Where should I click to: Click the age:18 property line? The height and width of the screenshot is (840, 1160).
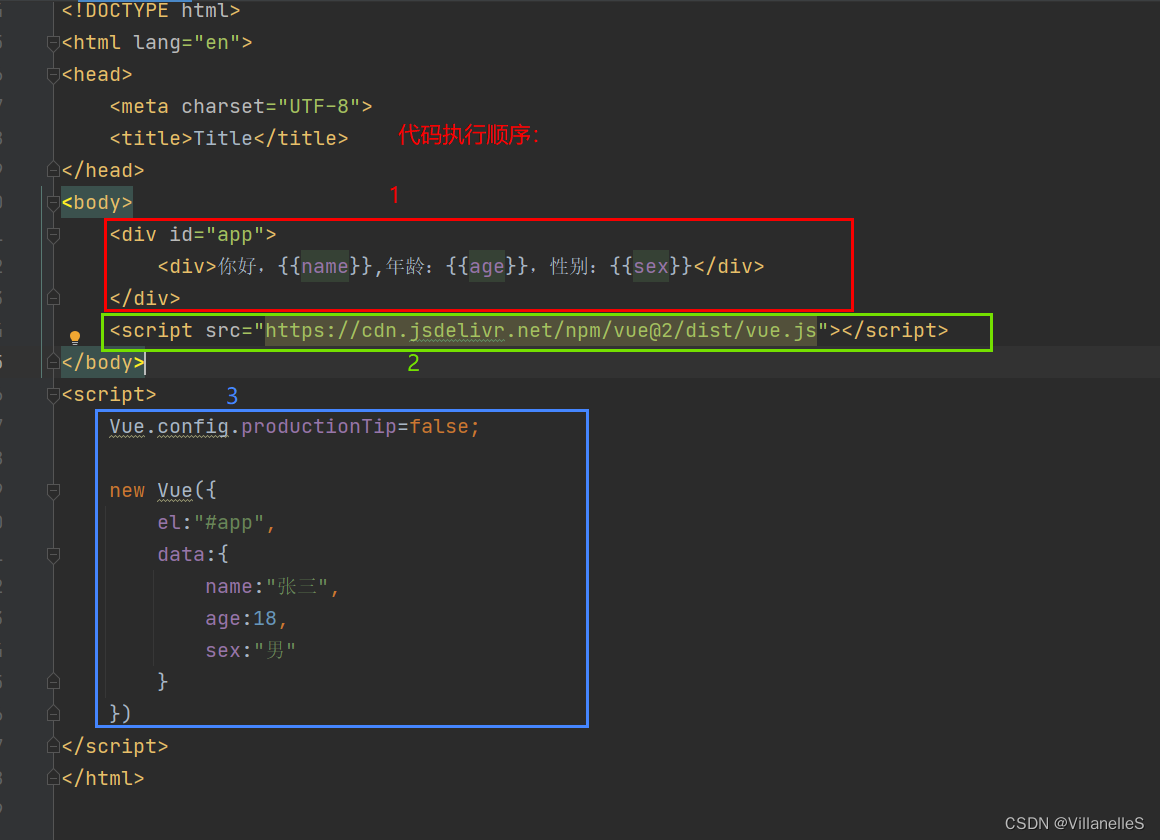click(246, 619)
